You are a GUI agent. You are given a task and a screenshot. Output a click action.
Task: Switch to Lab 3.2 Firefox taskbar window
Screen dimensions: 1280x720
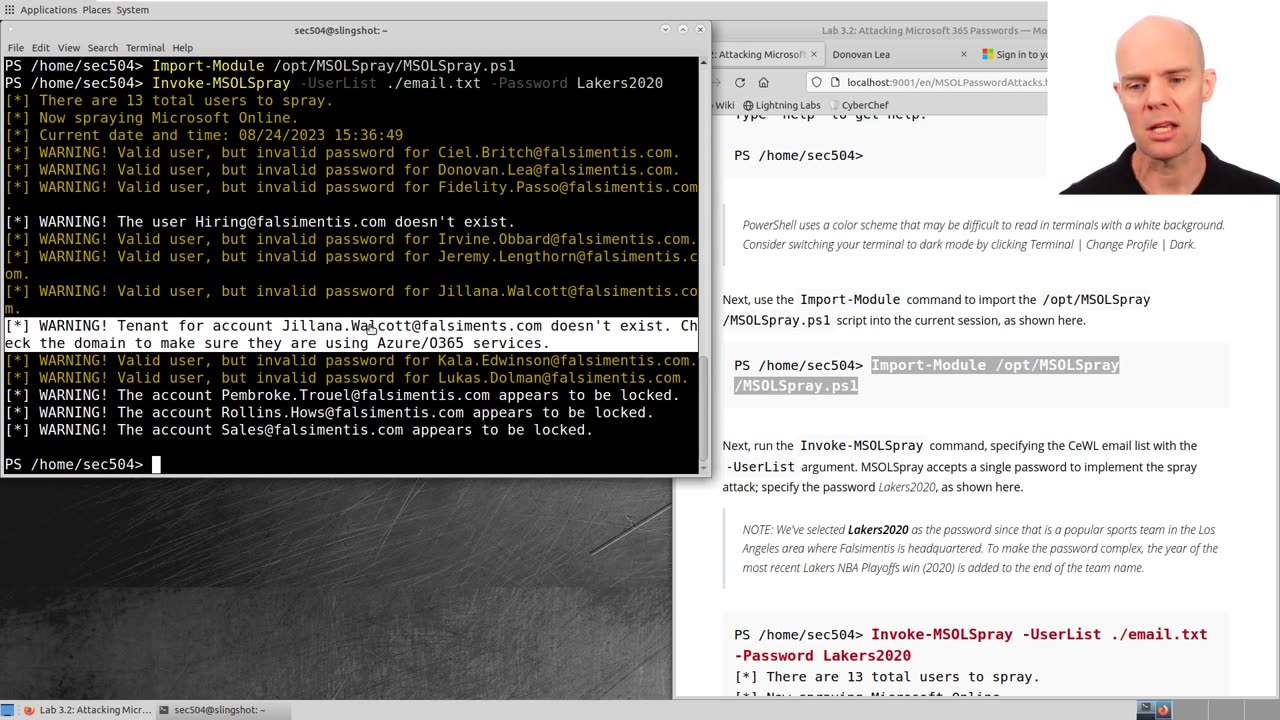point(87,710)
